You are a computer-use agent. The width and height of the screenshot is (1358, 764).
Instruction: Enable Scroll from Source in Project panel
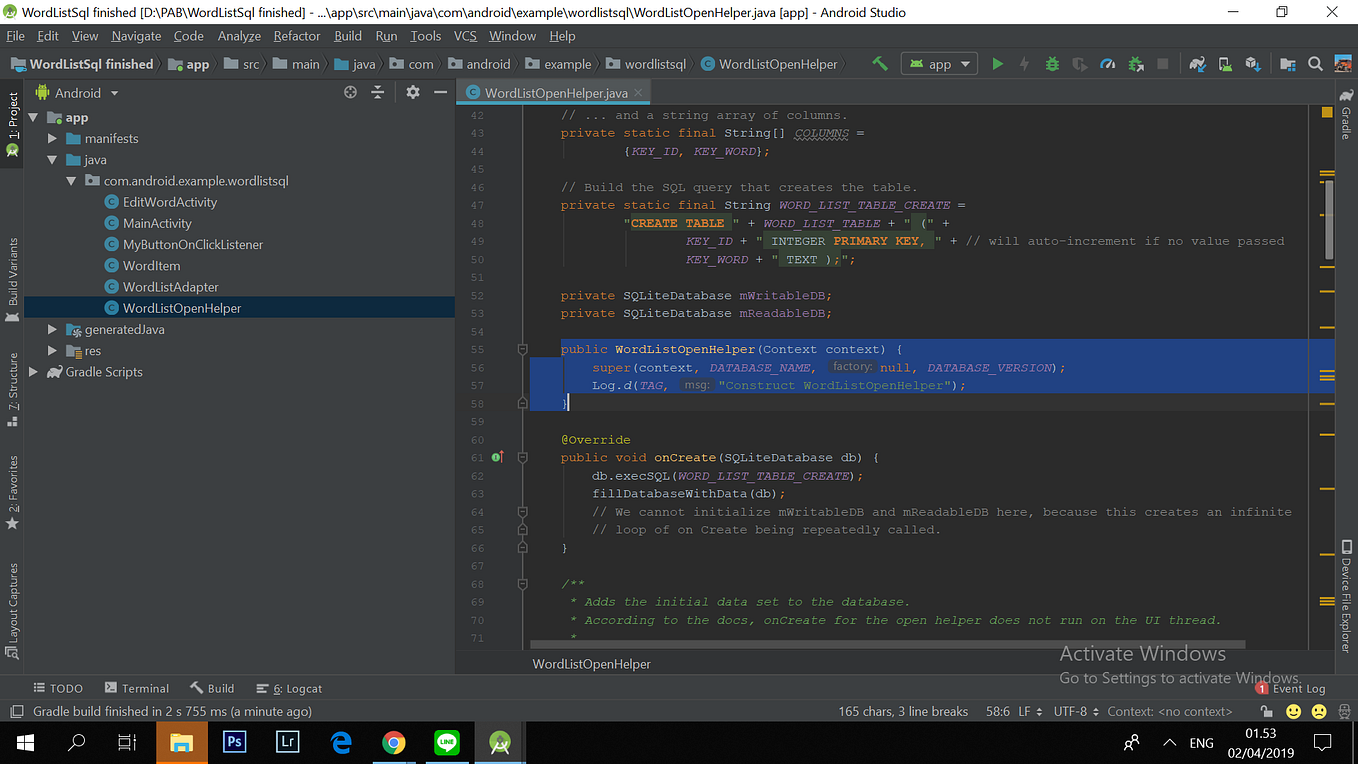[350, 92]
